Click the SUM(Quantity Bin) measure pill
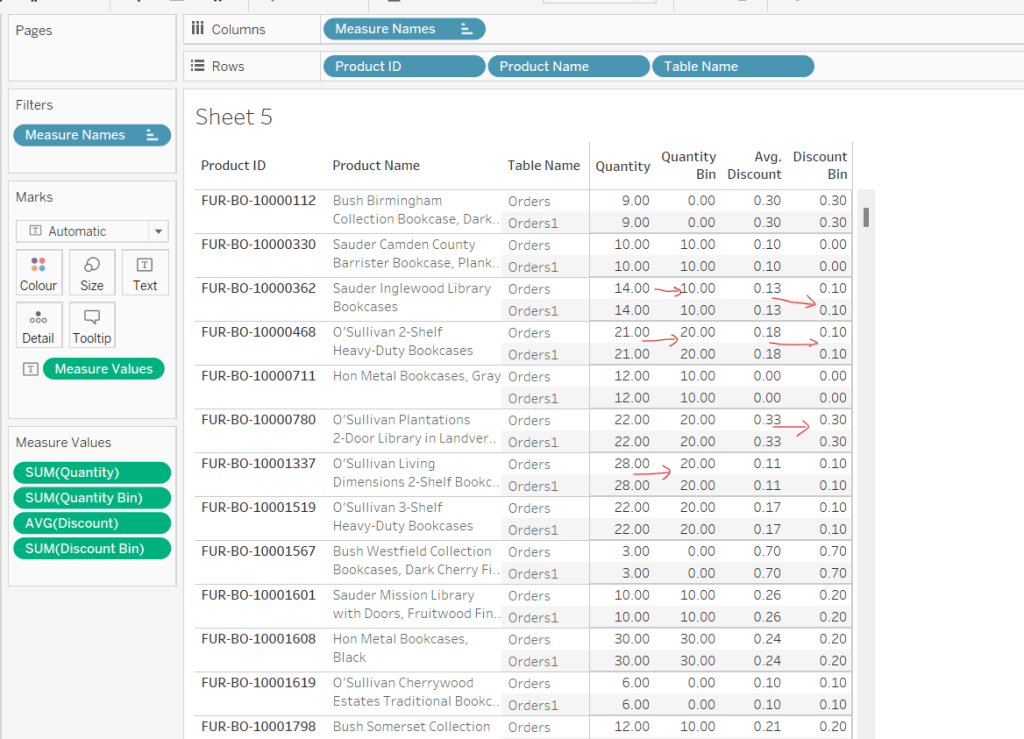 [92, 498]
